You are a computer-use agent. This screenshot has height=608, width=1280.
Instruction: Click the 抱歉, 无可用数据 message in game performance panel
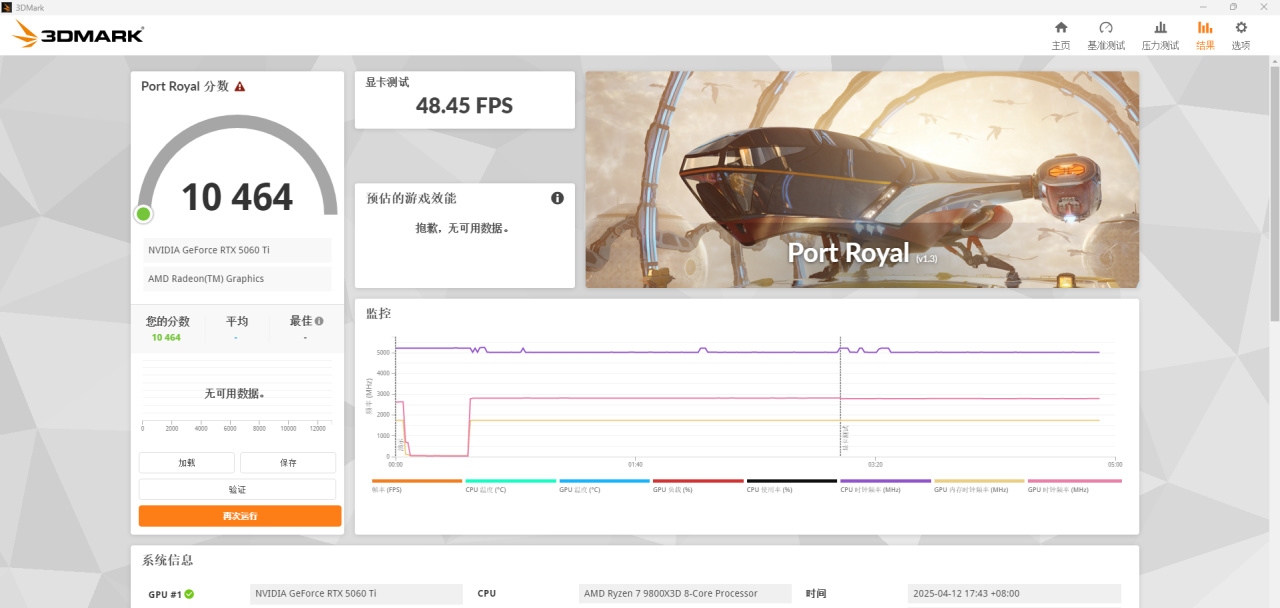pos(463,228)
